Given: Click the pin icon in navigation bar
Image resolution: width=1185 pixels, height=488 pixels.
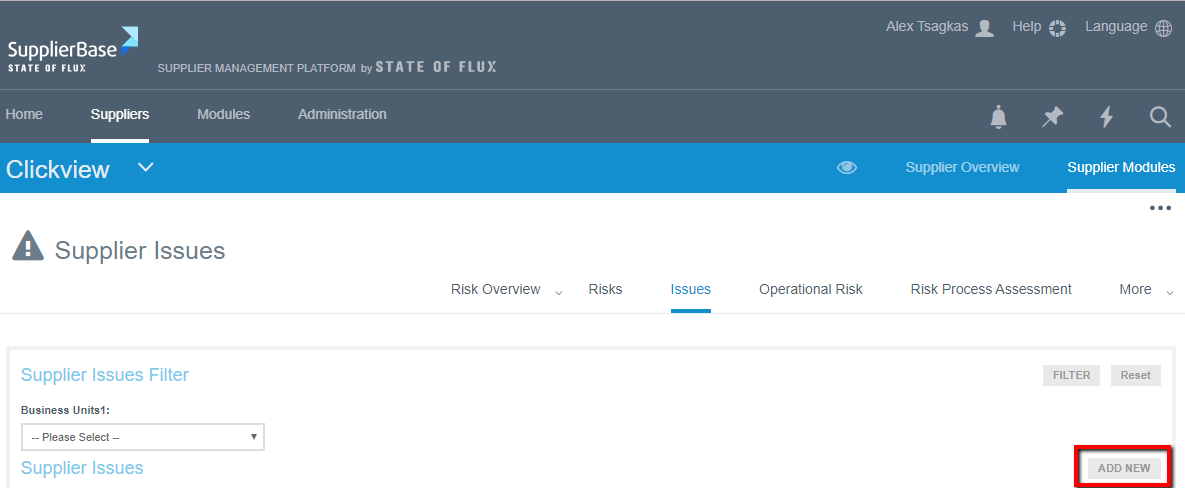Looking at the screenshot, I should tap(1052, 117).
